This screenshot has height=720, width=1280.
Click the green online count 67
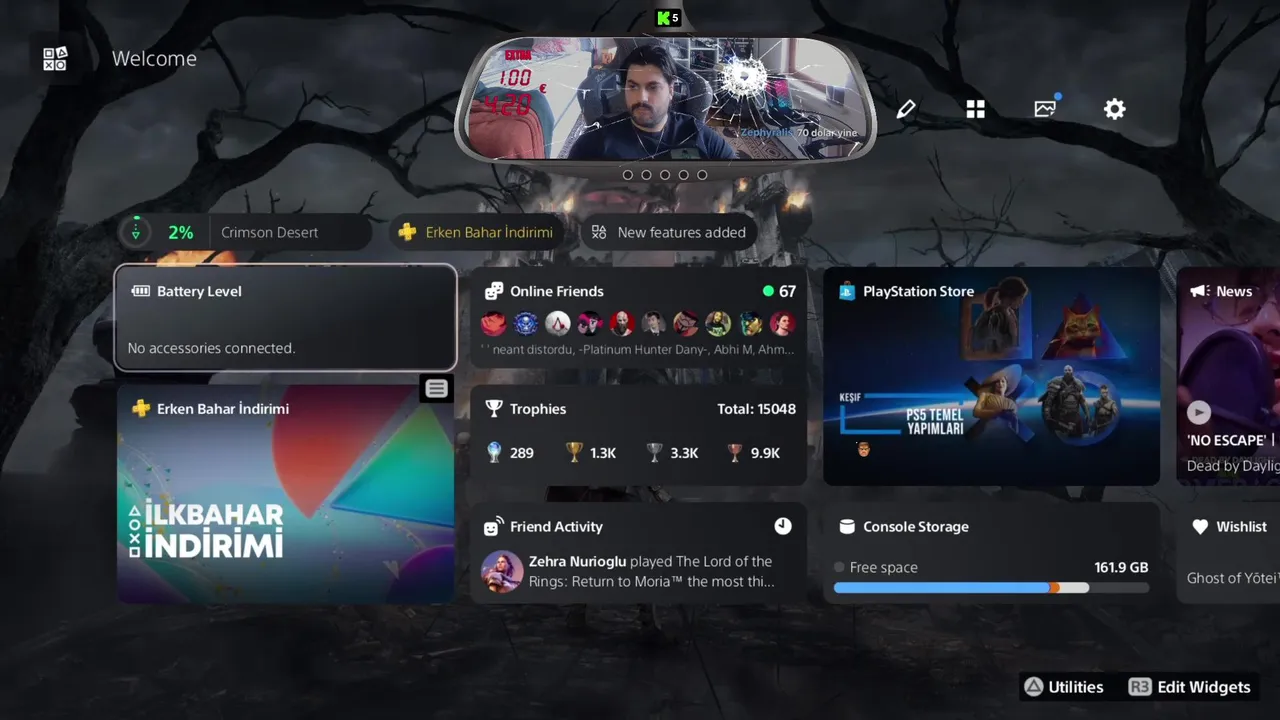click(x=779, y=291)
